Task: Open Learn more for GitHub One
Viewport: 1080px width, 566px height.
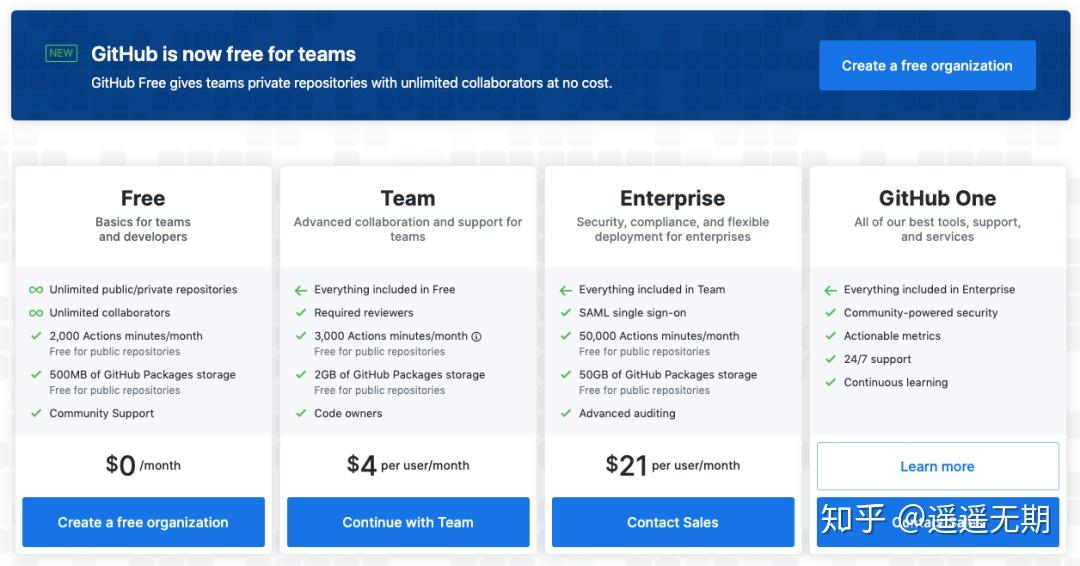Action: click(x=937, y=466)
